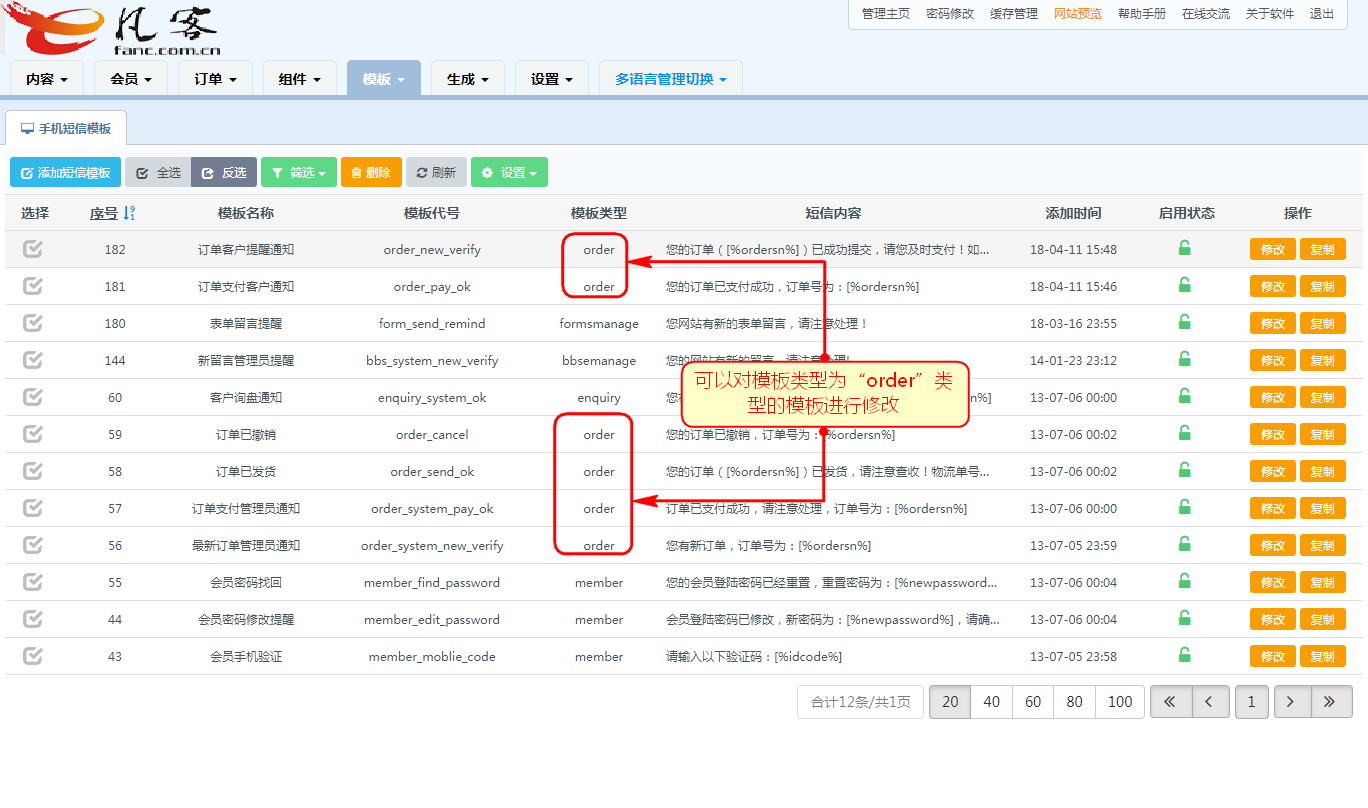Viewport: 1368px width, 808px height.
Task: Open the 网站预览 link in top bar
Action: click(1077, 14)
